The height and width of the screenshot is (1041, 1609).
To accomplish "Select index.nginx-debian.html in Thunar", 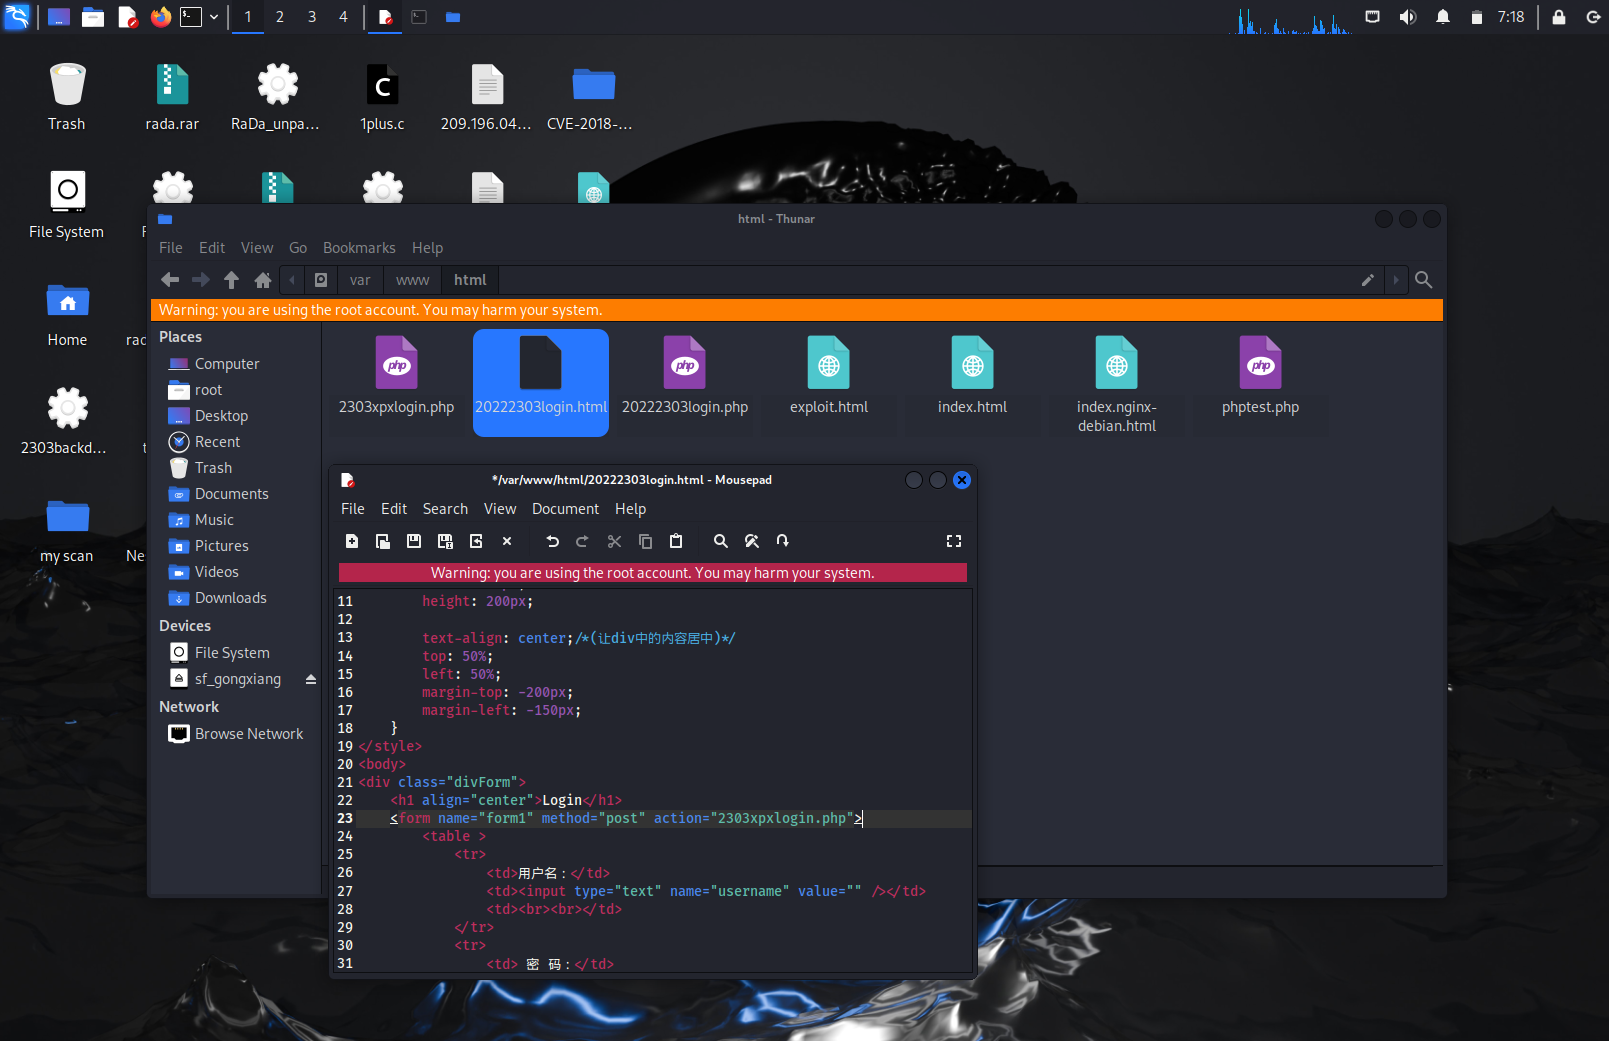I will coord(1117,385).
